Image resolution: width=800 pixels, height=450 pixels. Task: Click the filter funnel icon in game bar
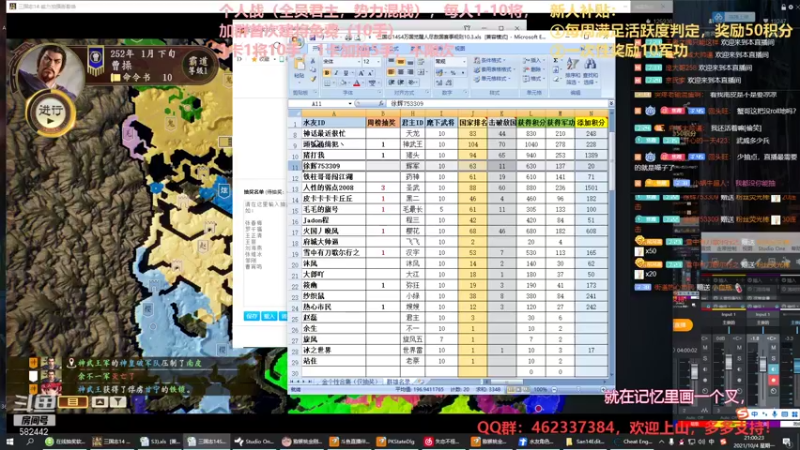[118, 402]
